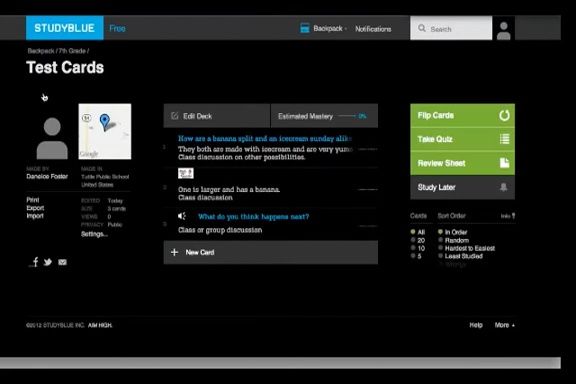Click the Review Sheet page icon
The width and height of the screenshot is (576, 384).
(504, 163)
